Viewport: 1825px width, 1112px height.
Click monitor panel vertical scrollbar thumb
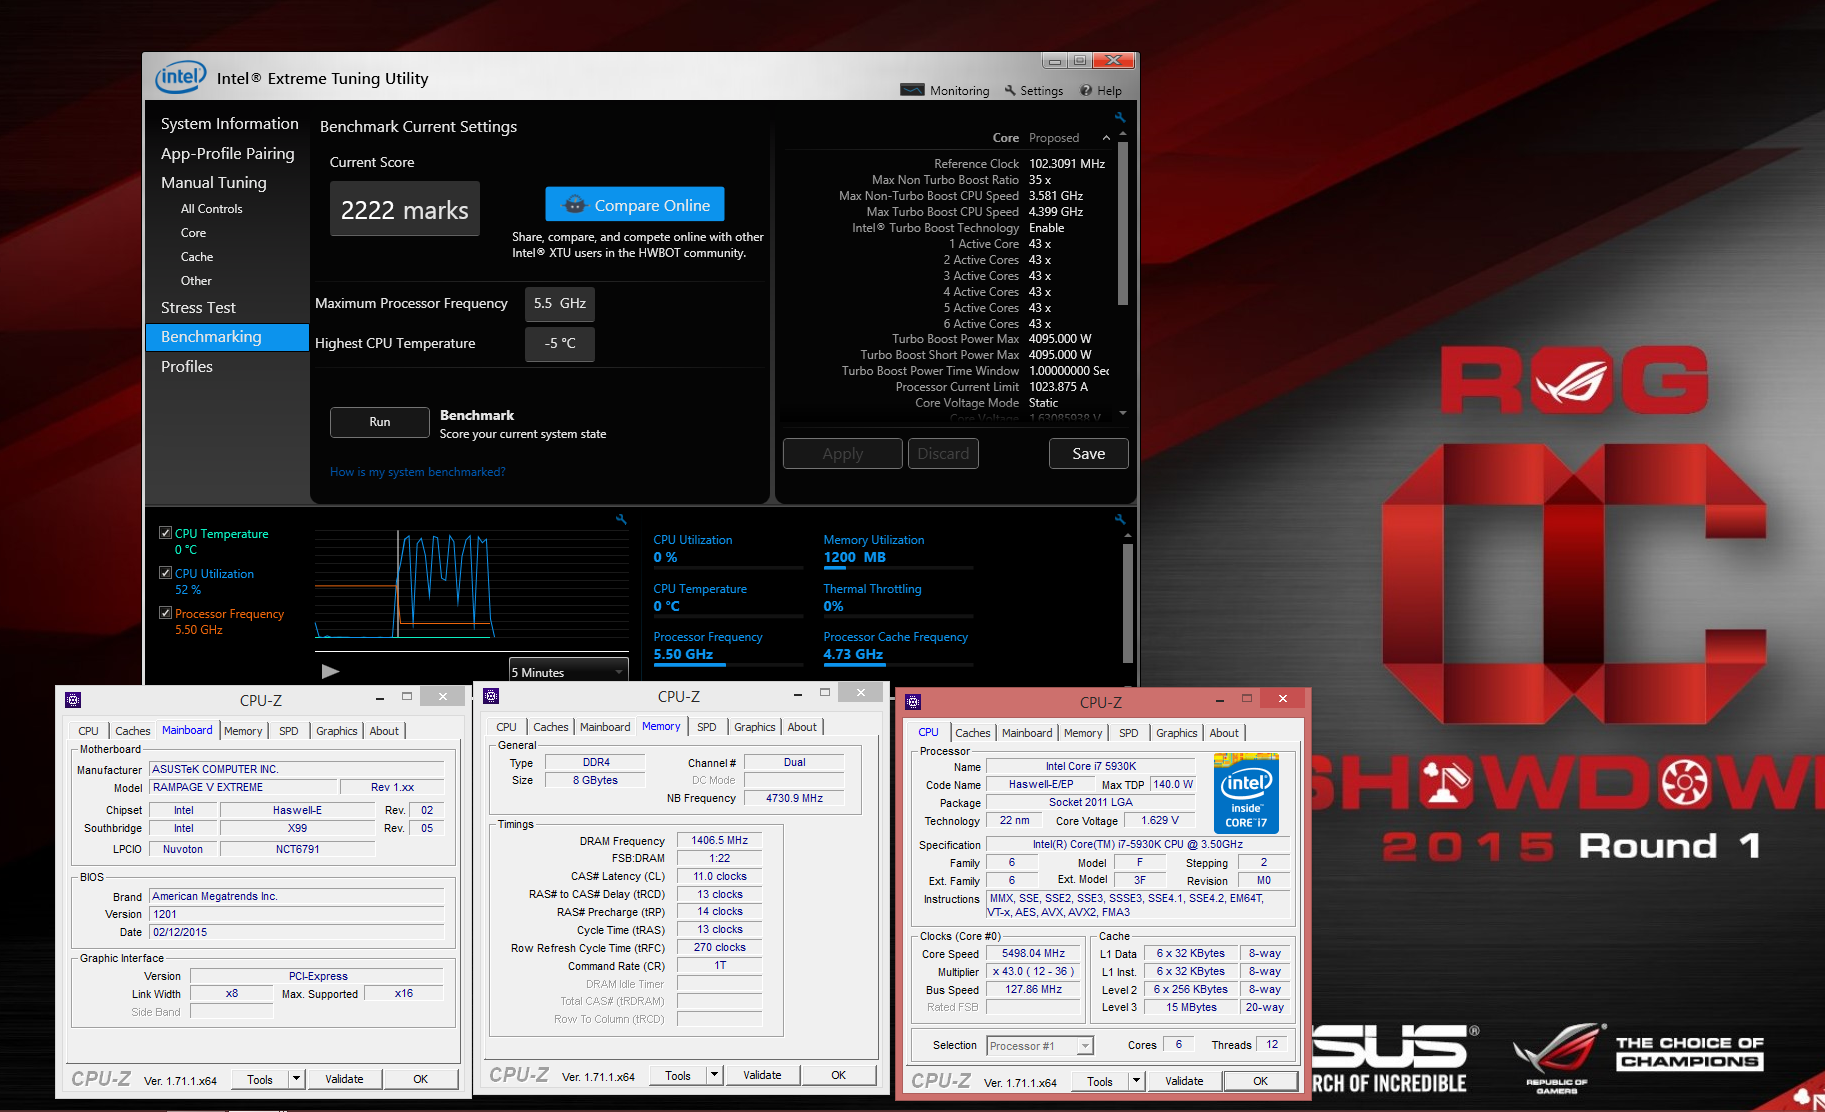click(1128, 602)
